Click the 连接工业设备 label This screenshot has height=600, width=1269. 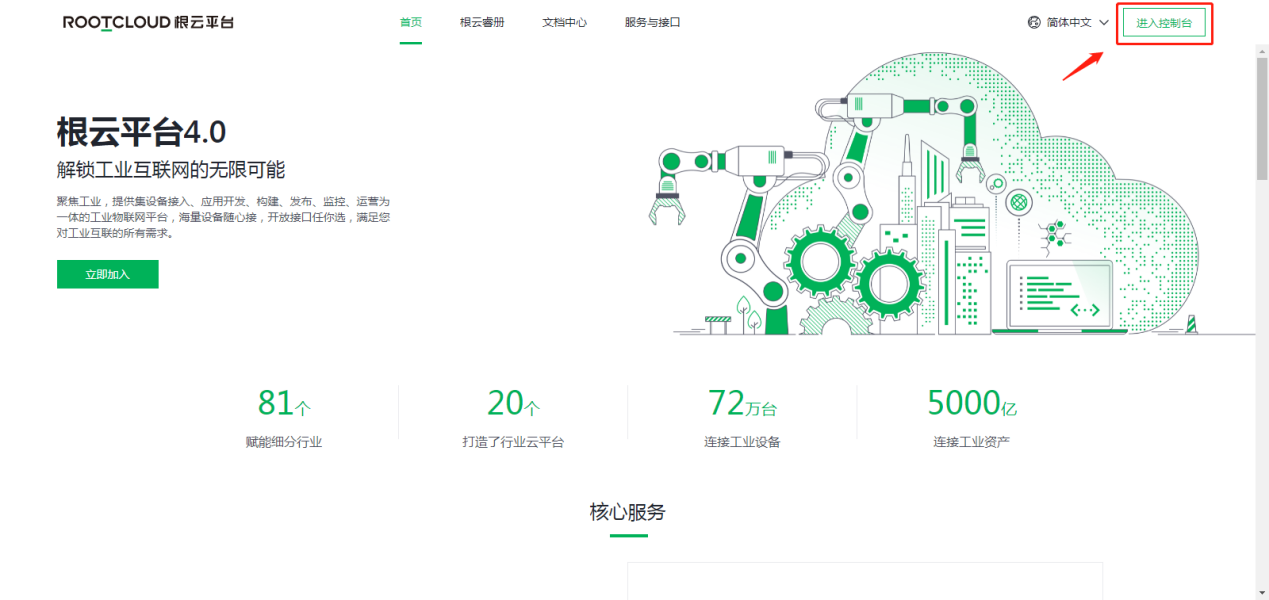742,442
